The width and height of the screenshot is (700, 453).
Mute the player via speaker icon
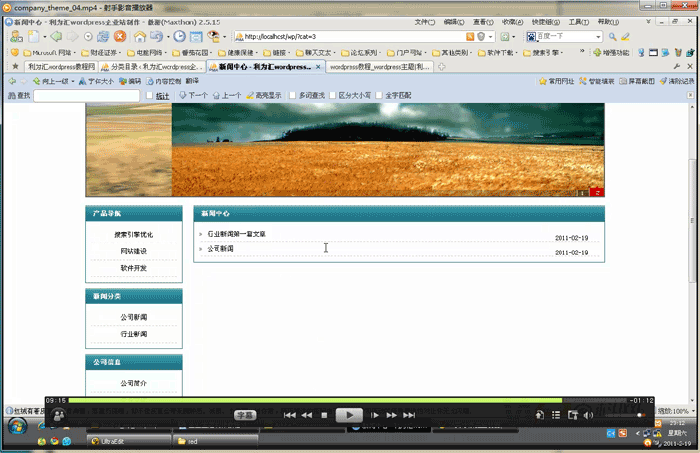(x=588, y=416)
